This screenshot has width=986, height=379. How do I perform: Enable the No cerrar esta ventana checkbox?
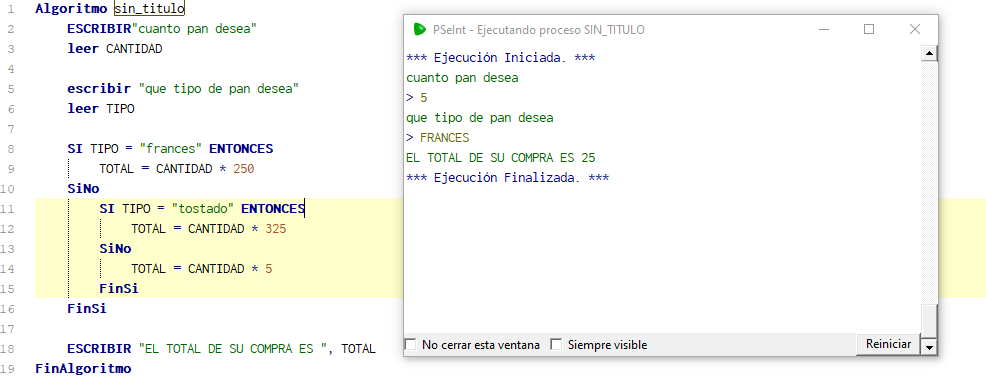click(411, 344)
